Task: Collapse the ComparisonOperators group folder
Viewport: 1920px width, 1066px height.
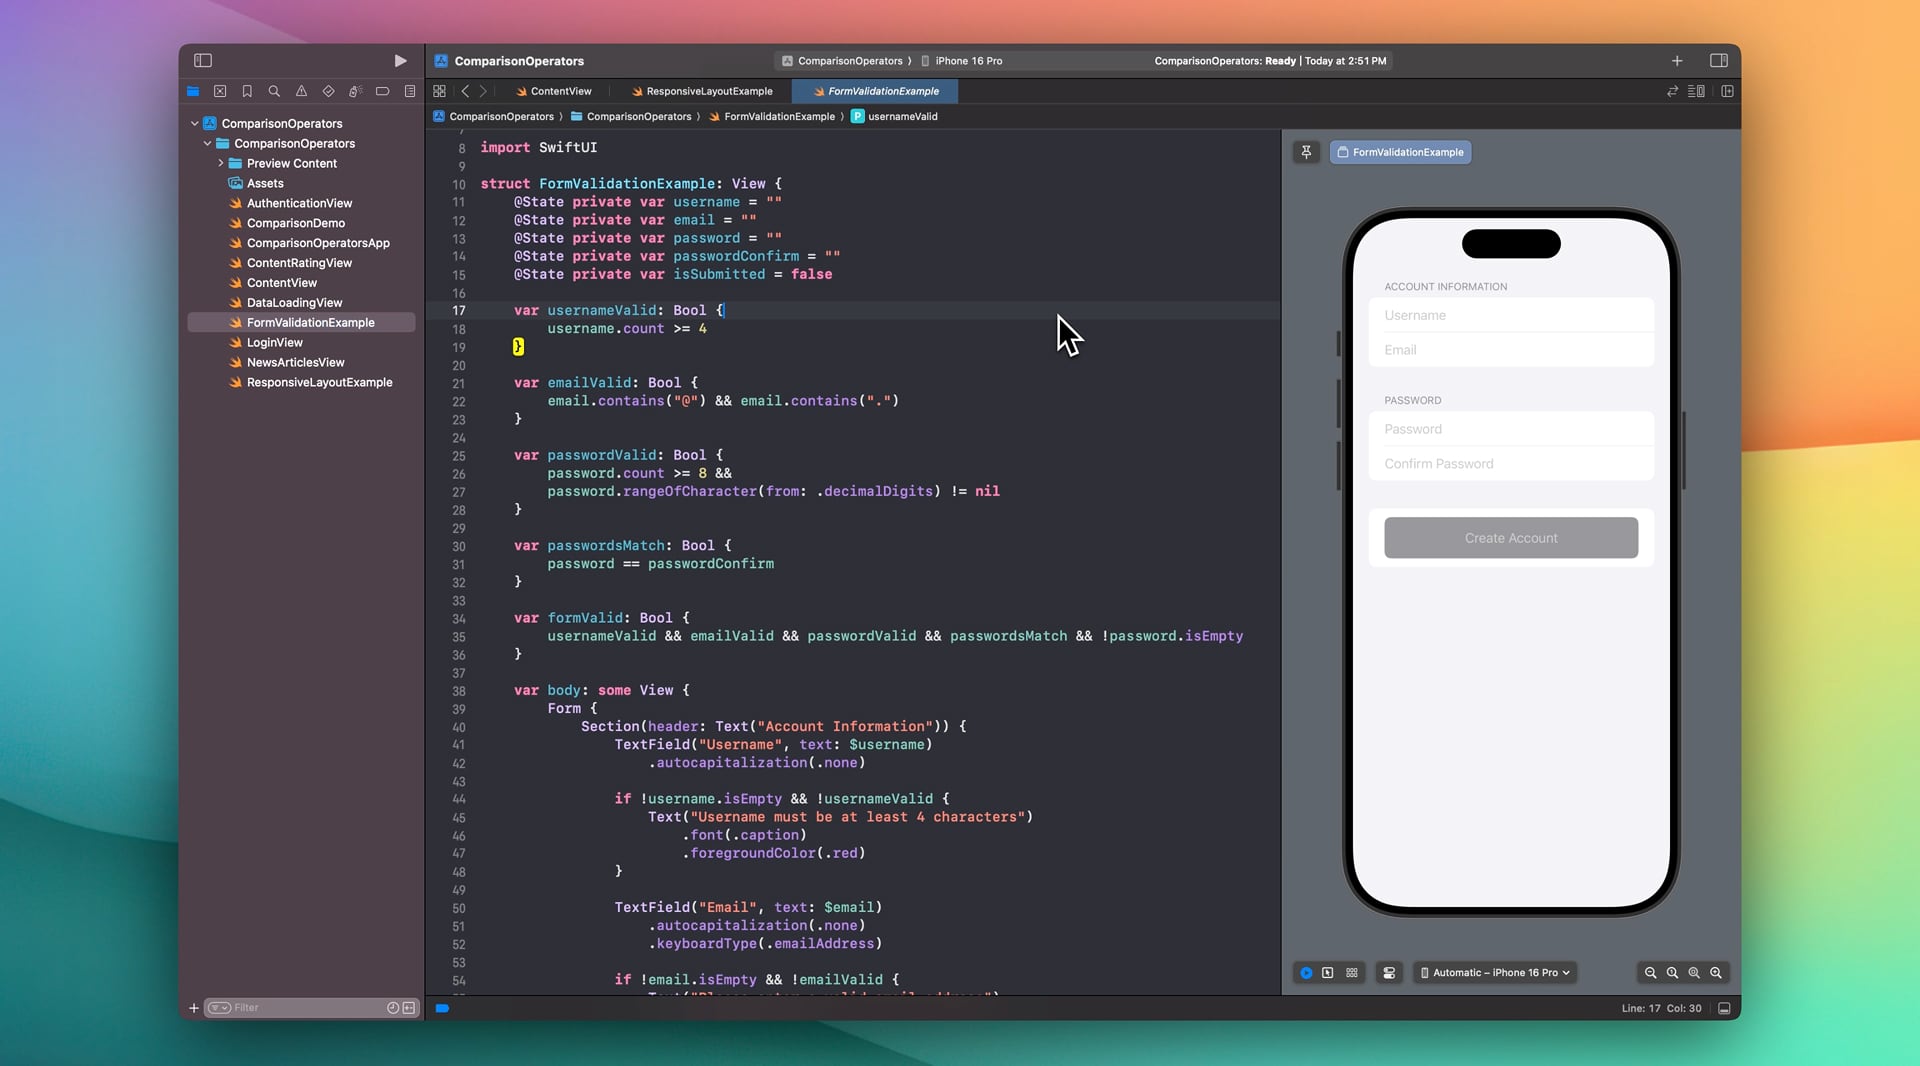Action: [207, 144]
